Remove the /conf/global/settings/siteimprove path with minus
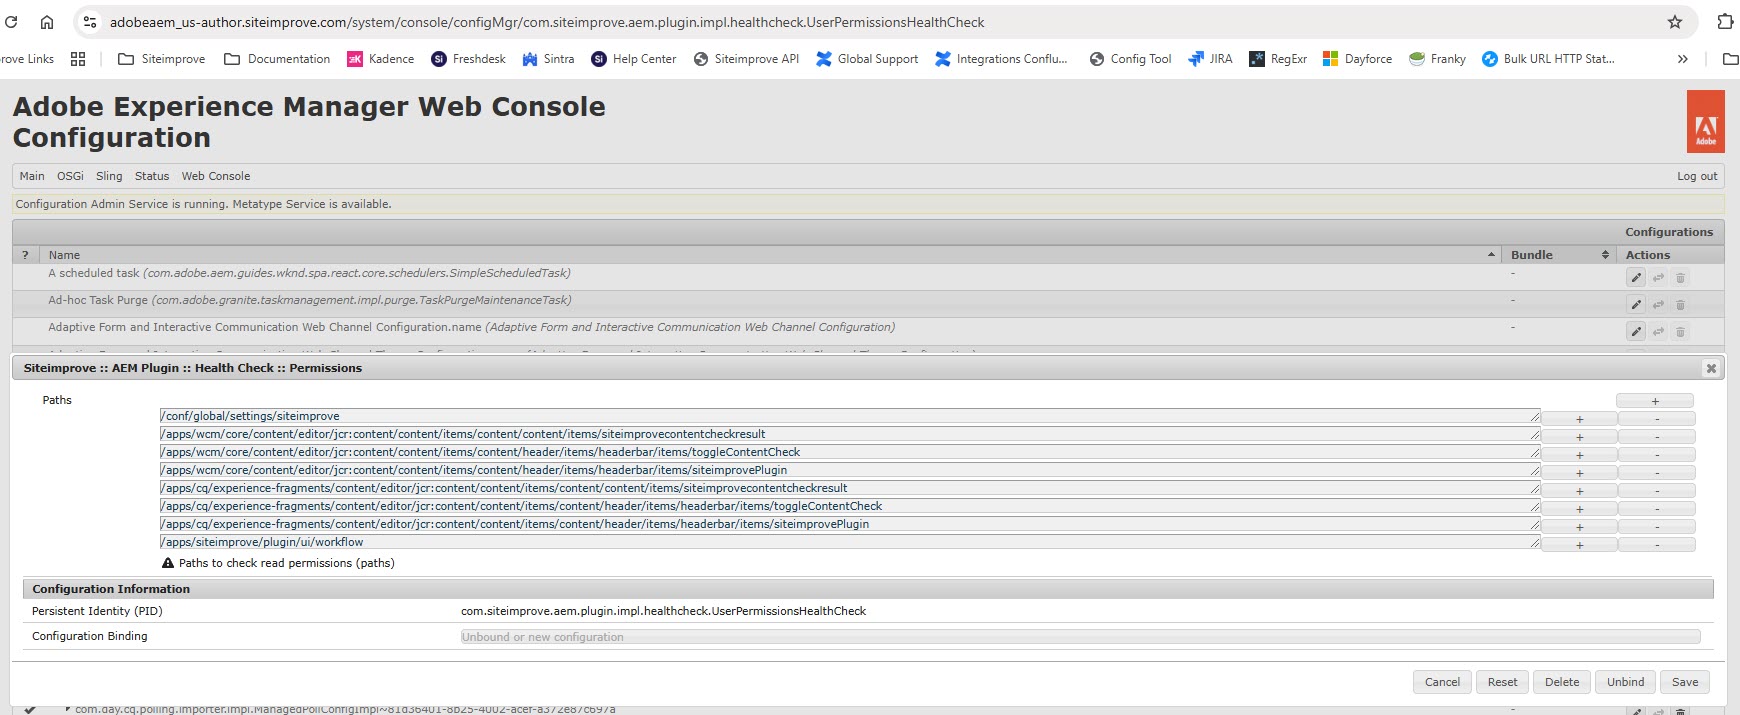This screenshot has height=715, width=1740. click(x=1657, y=419)
